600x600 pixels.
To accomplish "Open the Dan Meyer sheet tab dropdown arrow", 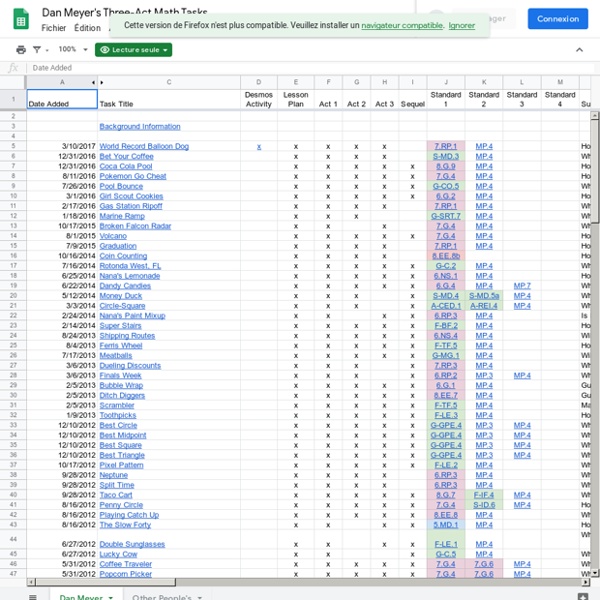I will point(111,597).
